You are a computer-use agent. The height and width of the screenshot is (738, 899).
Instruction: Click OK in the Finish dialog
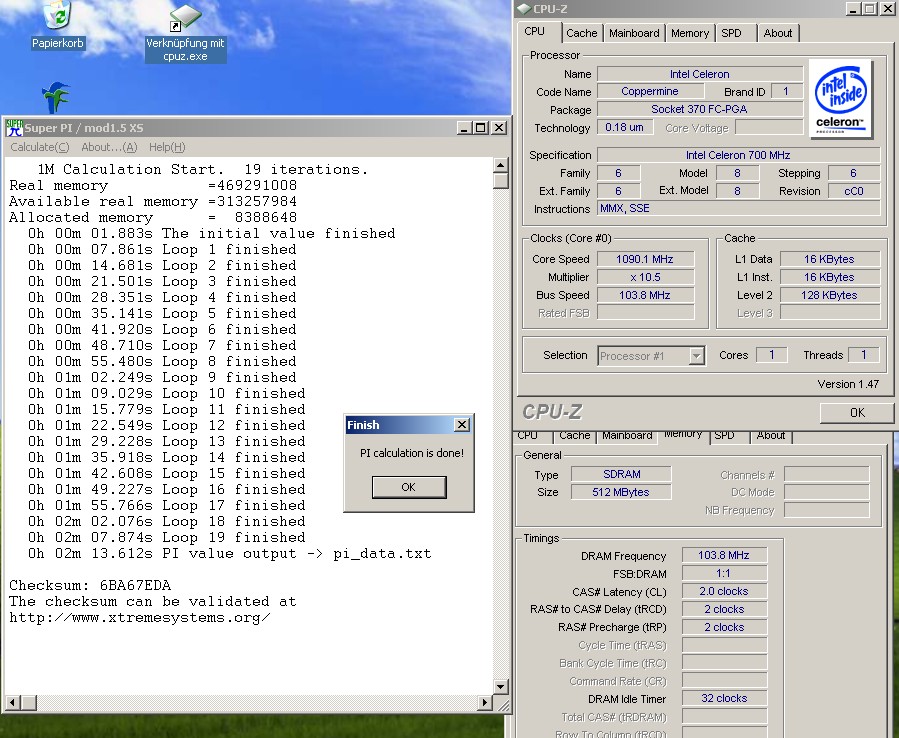(409, 487)
